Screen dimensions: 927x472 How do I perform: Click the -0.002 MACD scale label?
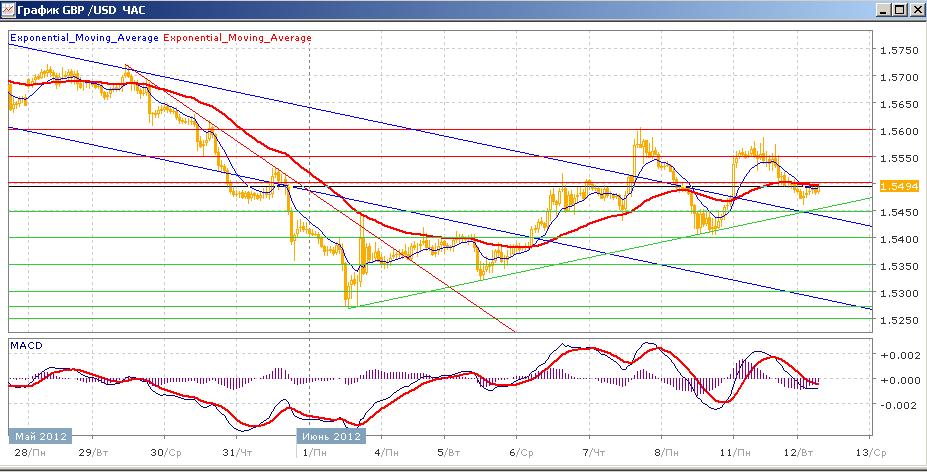pos(900,405)
